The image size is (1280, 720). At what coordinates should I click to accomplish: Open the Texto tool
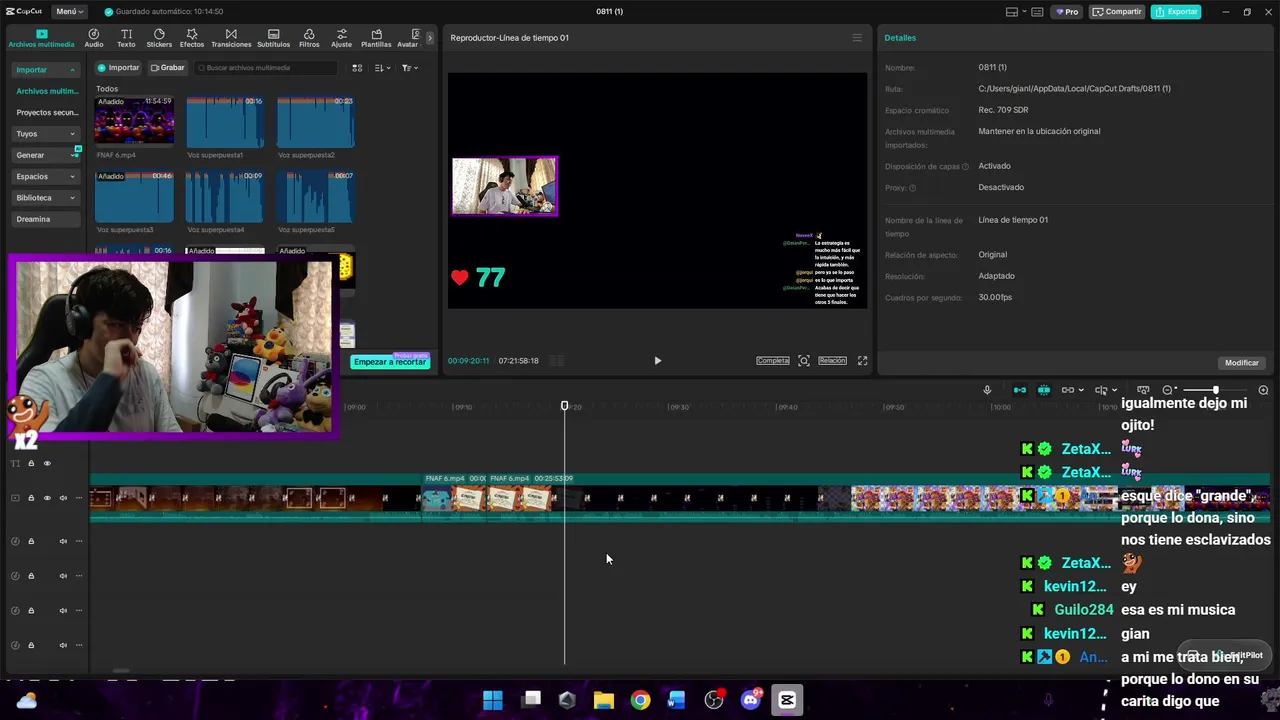click(126, 38)
